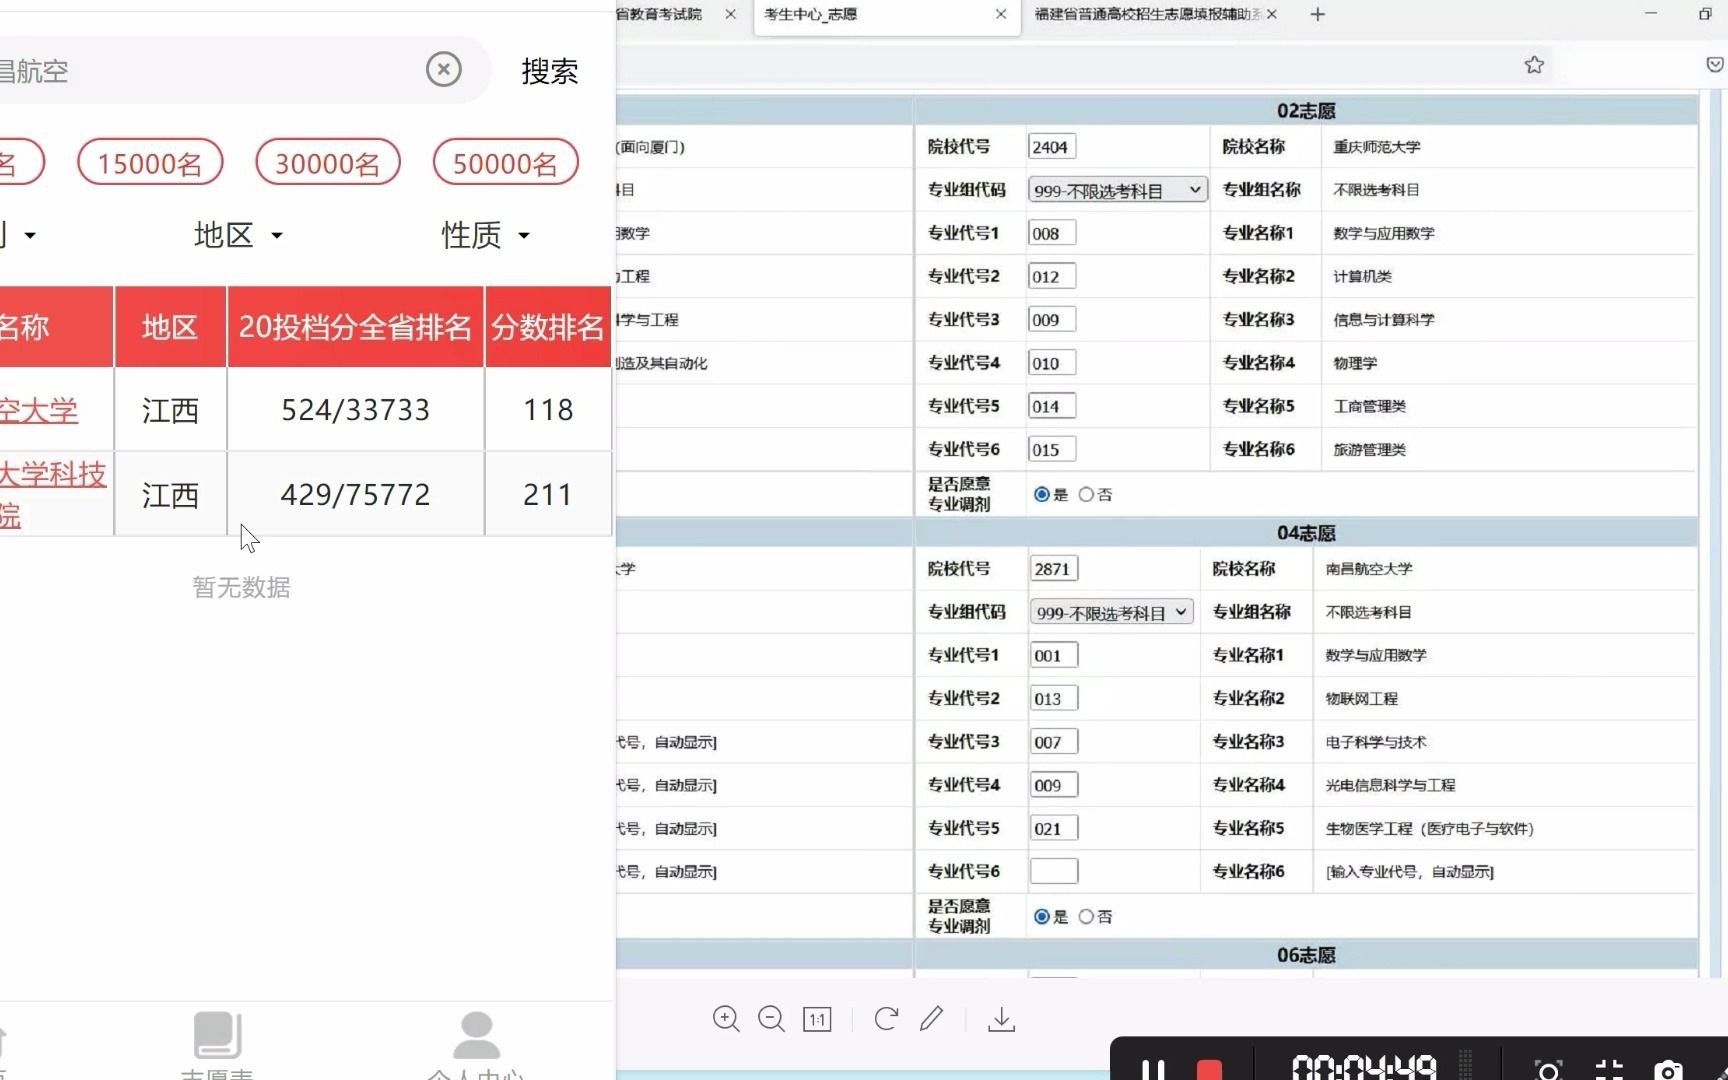Screen dimensions: 1728x1080
Task: Take a screenshot with the camera icon
Action: click(x=1667, y=1070)
